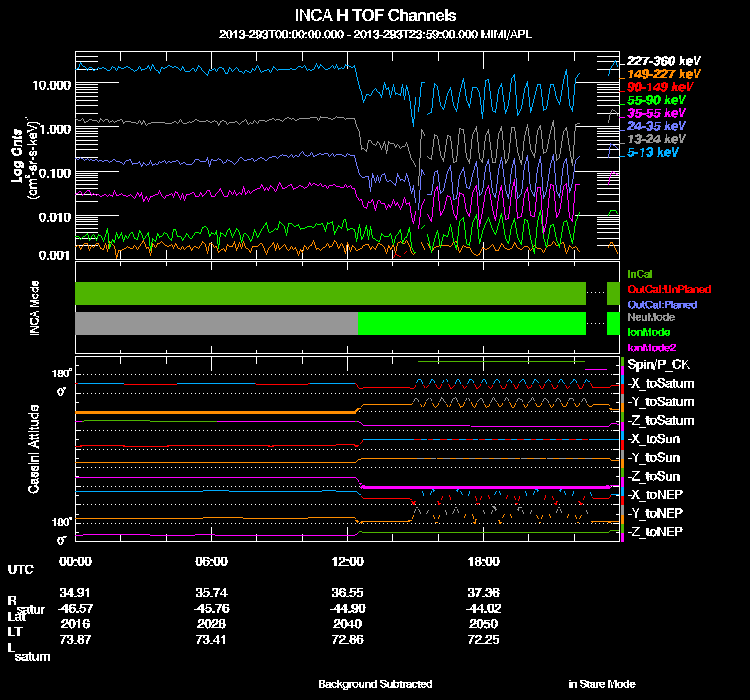The height and width of the screenshot is (700, 750).
Task: Select the orange 149-227 keV legend label
Action: pos(663,74)
